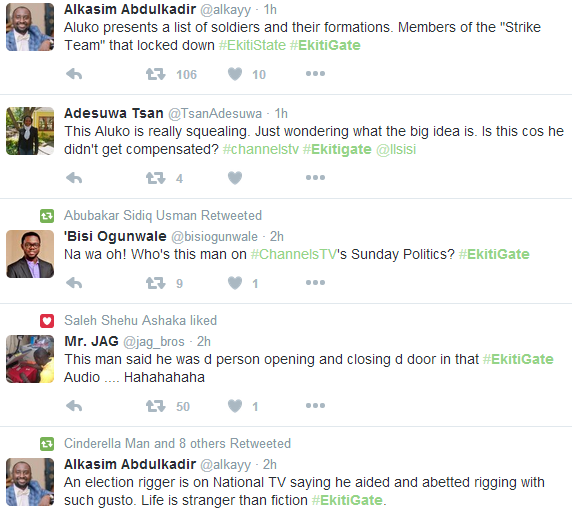Viewport: 572px width, 520px height.
Task: View 'Bisi Ogunwale's avatar thumbnail
Action: coord(30,254)
